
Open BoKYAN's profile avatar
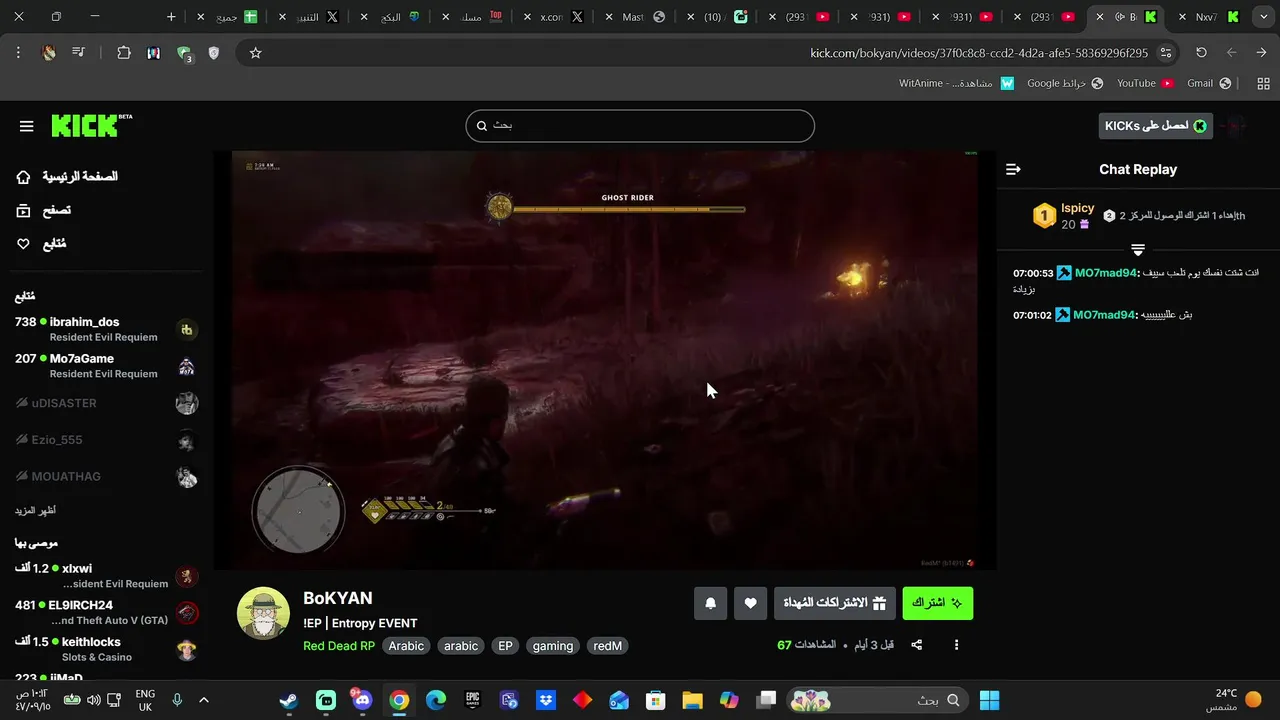point(263,613)
